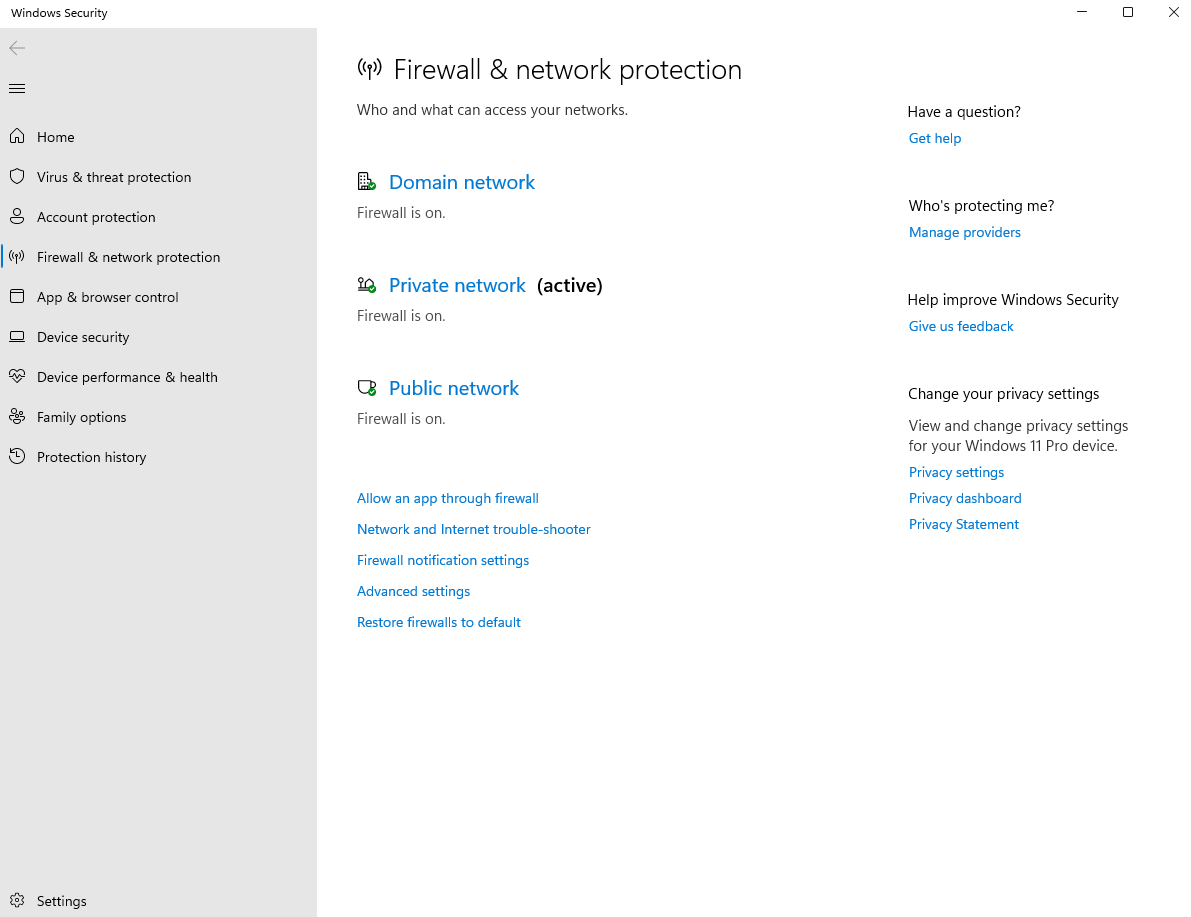1191x917 pixels.
Task: Open Firewall notification settings
Action: point(443,561)
